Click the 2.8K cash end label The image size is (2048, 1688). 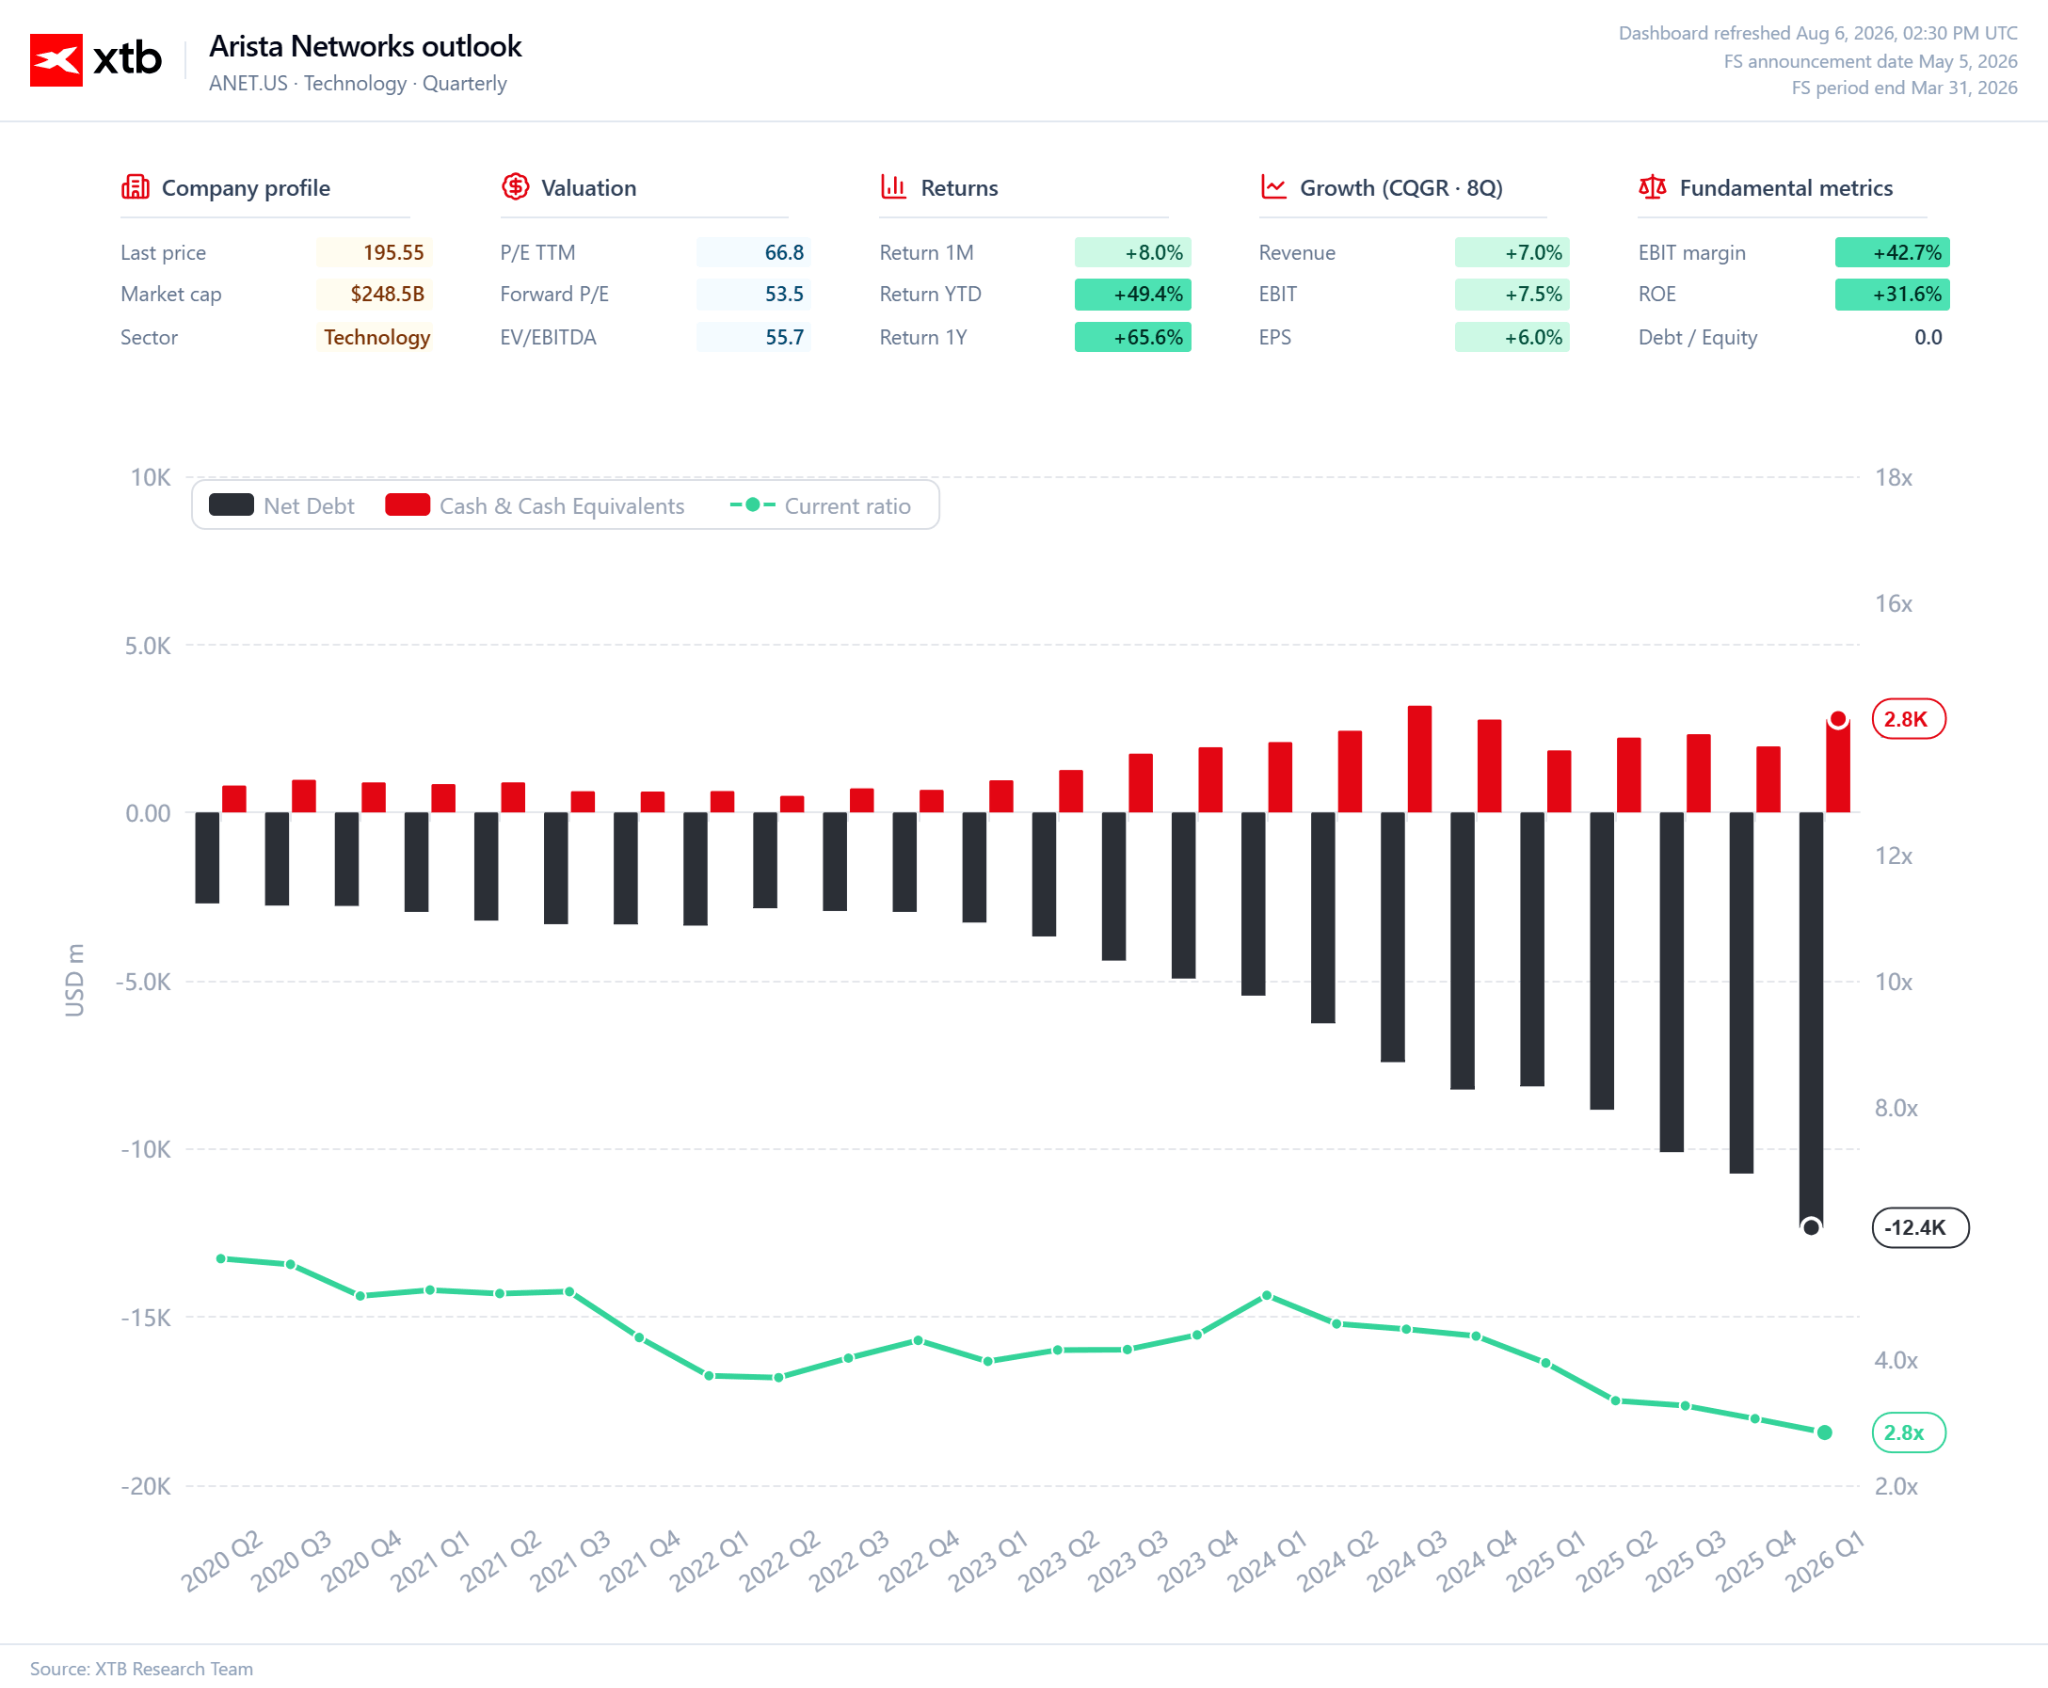[x=1908, y=719]
